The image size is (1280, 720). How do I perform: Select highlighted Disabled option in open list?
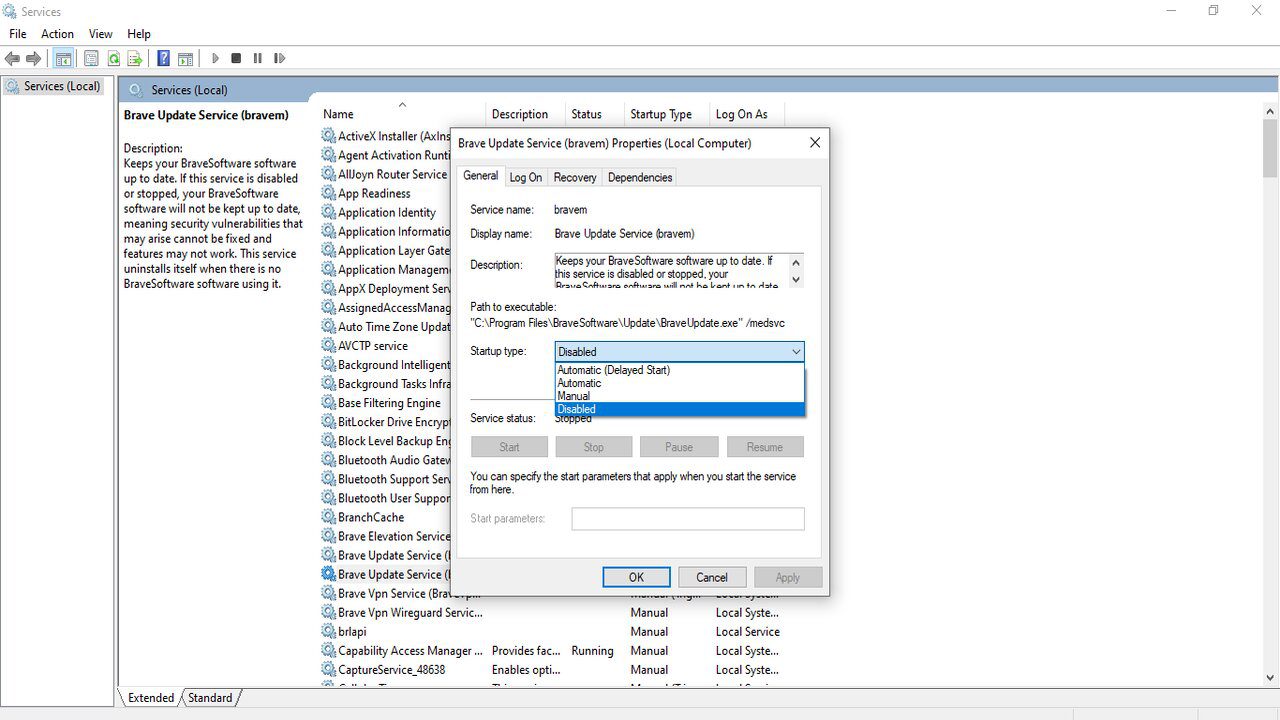click(679, 409)
